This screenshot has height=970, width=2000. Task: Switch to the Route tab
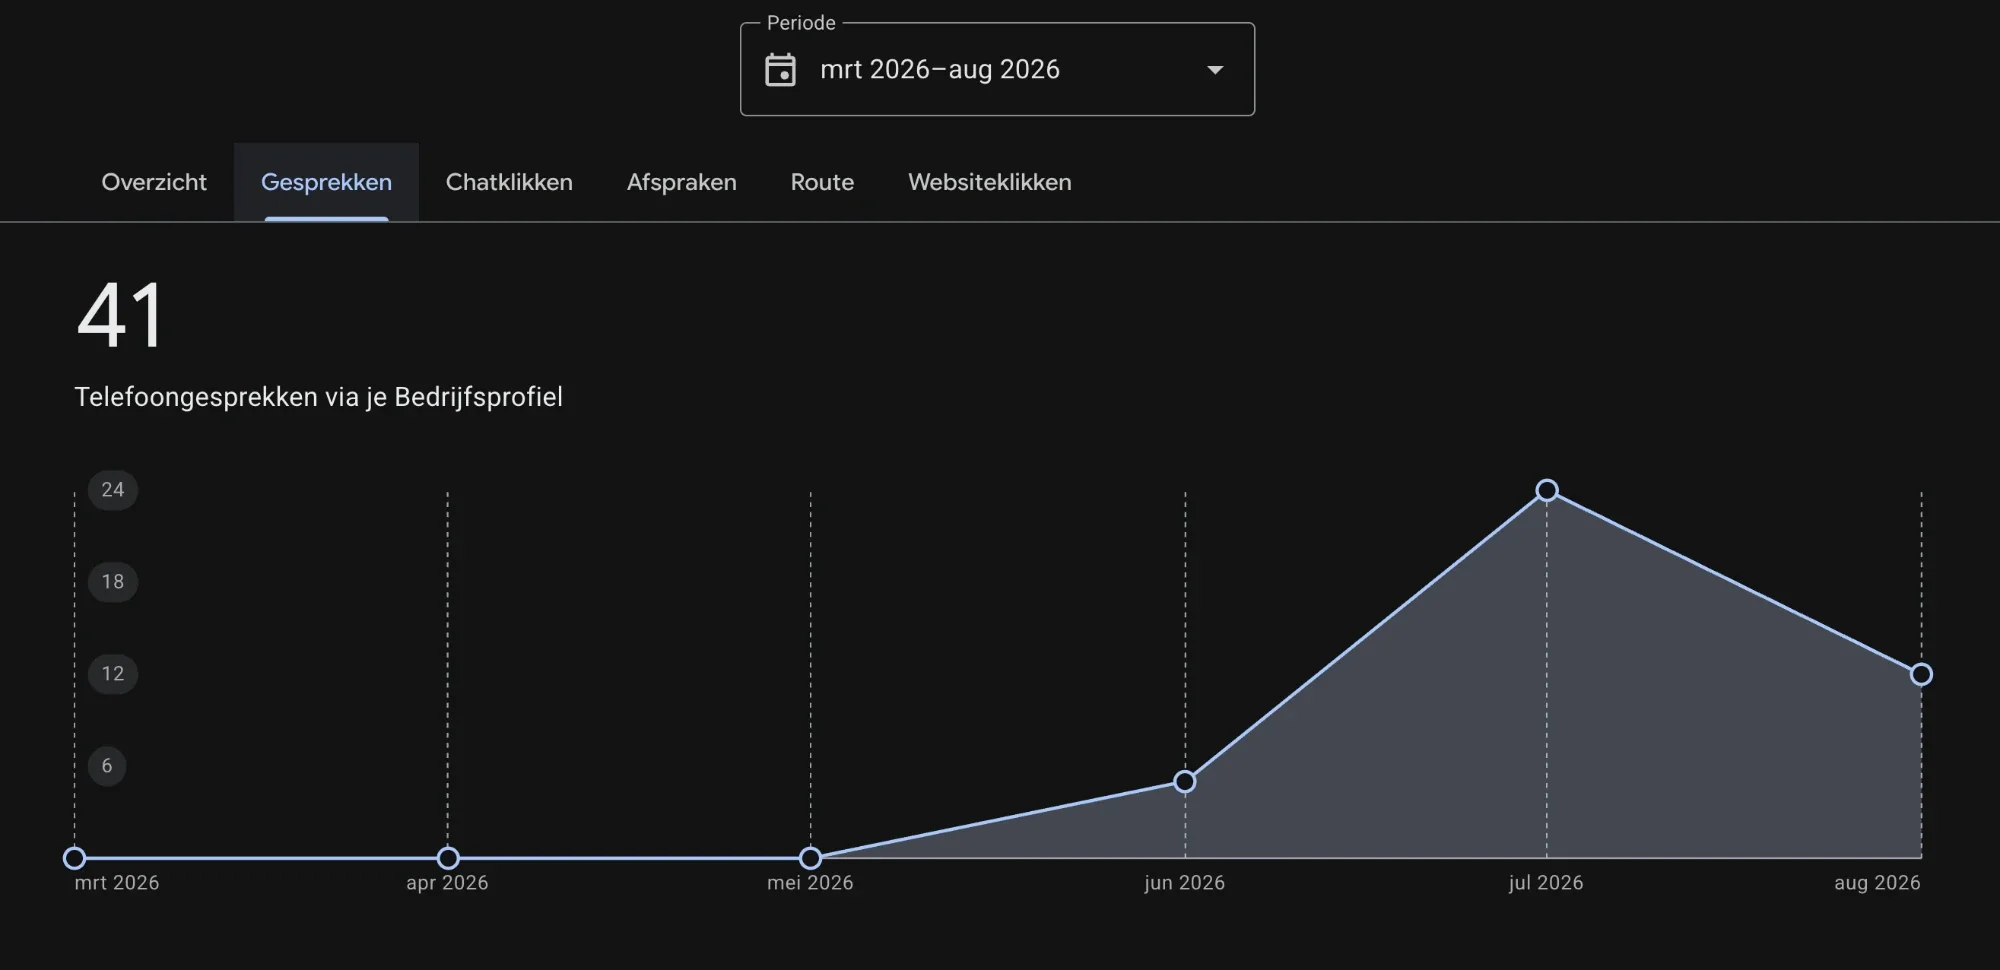[x=822, y=182]
